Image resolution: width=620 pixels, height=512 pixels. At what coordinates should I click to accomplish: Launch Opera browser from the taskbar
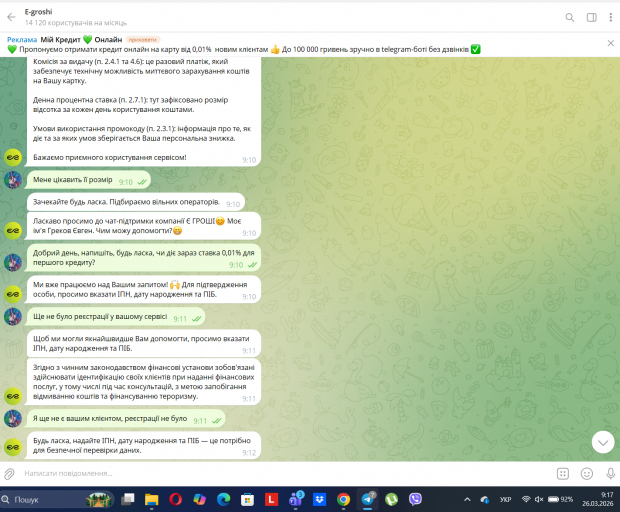(176, 499)
